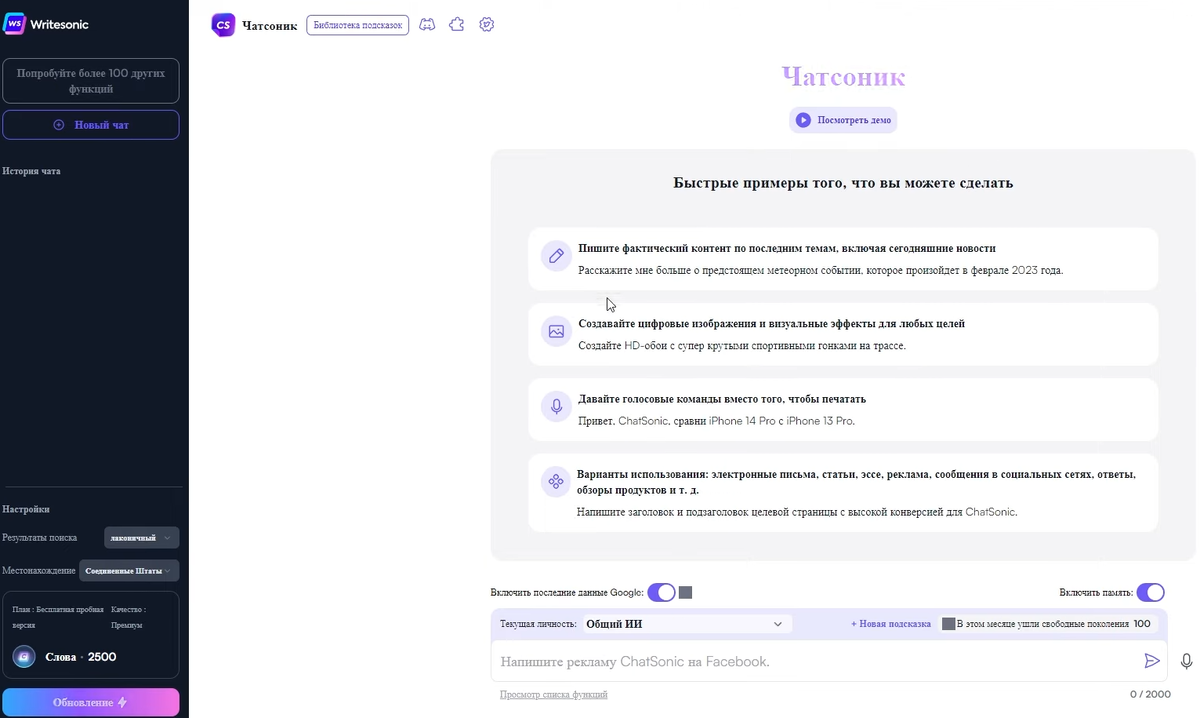Click the 'Обновление' upgrade button

click(x=91, y=702)
